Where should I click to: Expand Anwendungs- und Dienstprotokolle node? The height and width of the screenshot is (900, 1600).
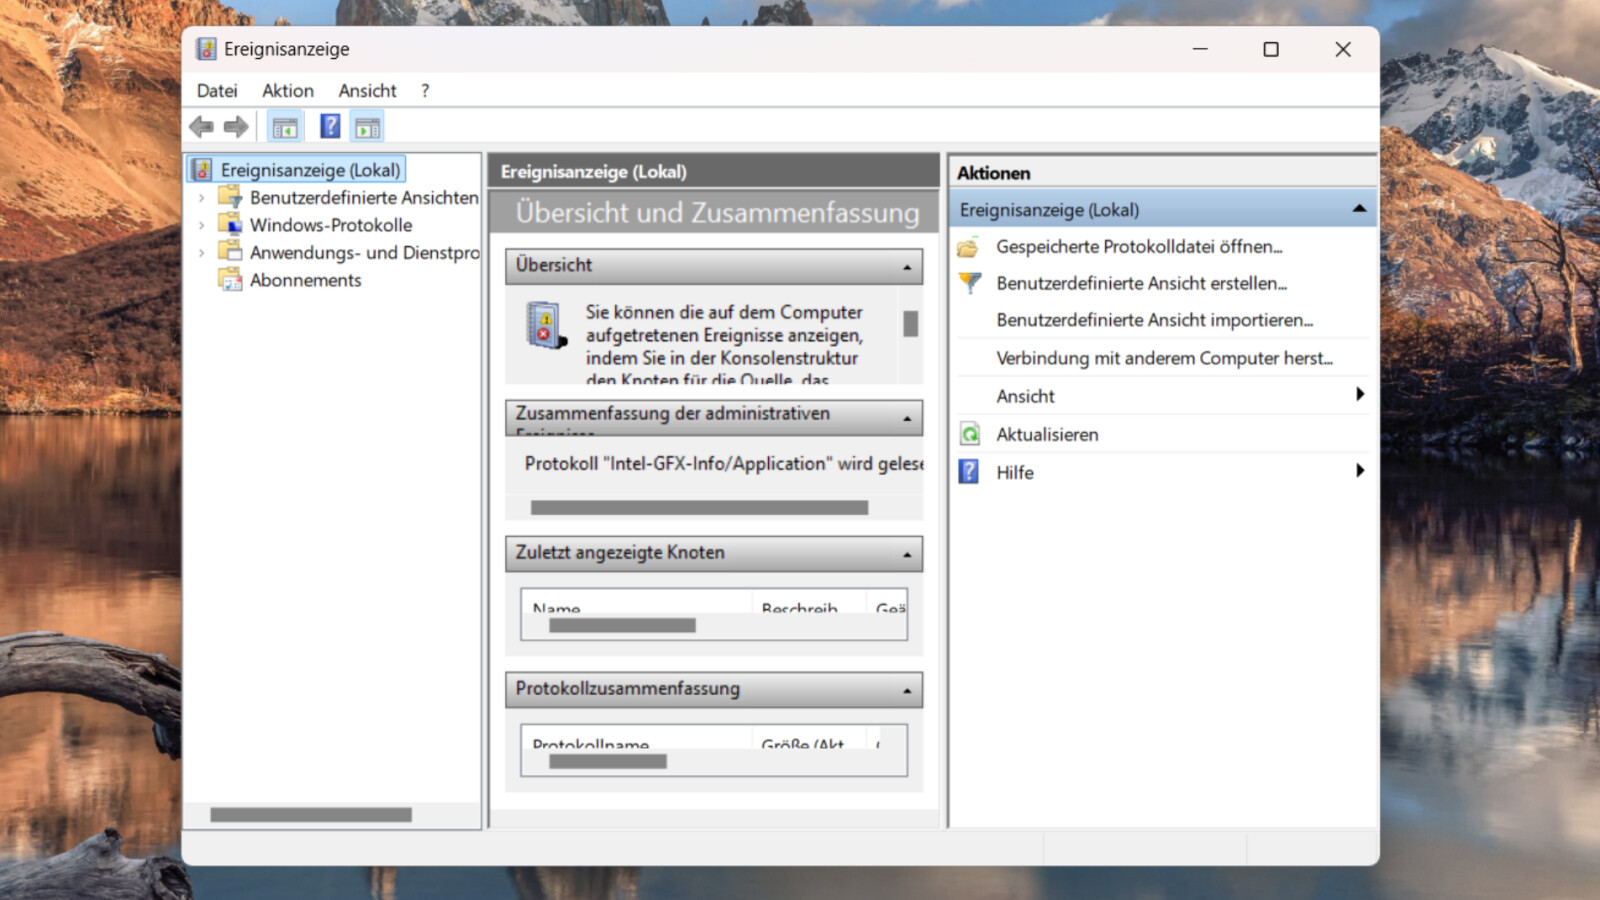click(x=202, y=253)
